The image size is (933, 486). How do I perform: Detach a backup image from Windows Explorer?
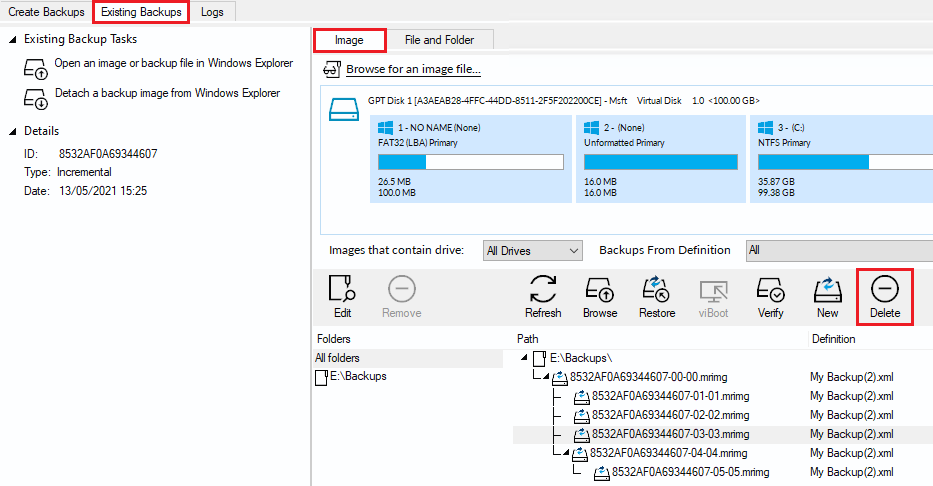(x=167, y=94)
